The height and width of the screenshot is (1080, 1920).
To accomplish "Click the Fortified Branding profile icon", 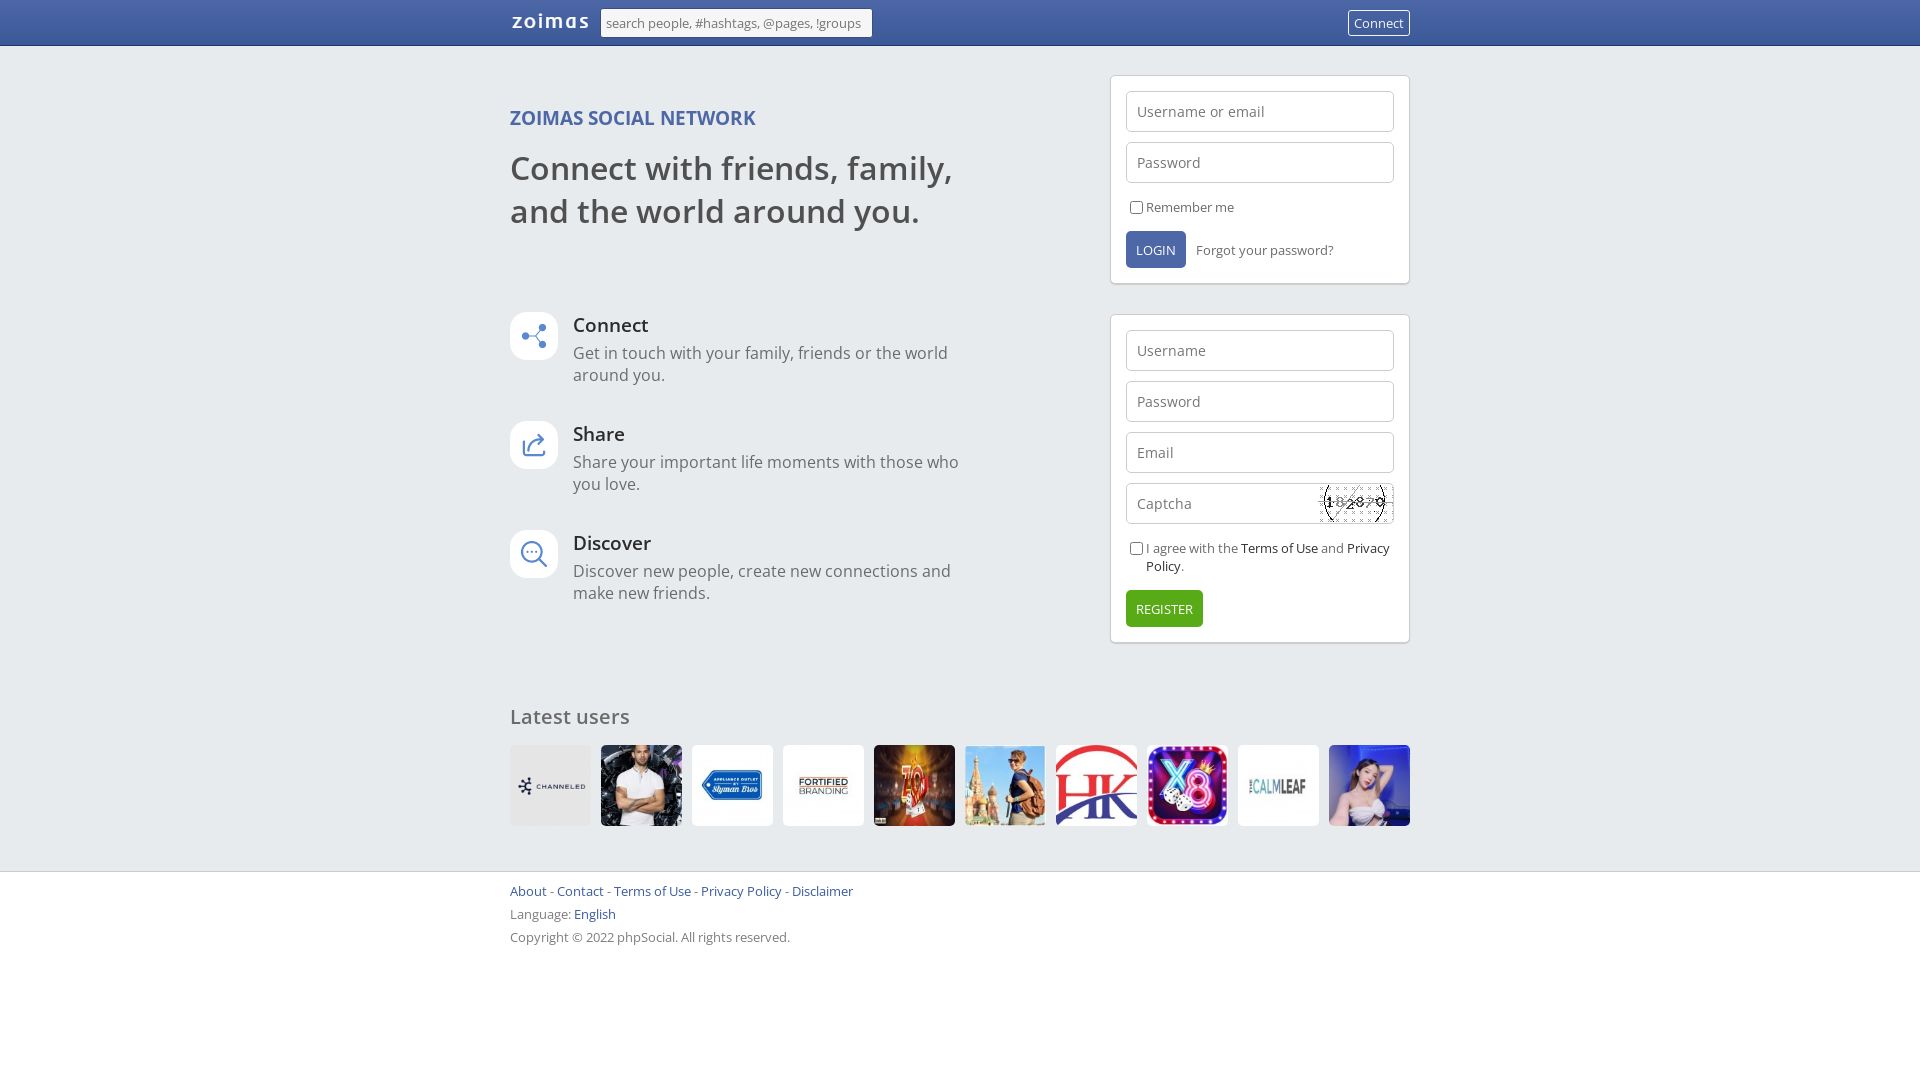I will 823,785.
